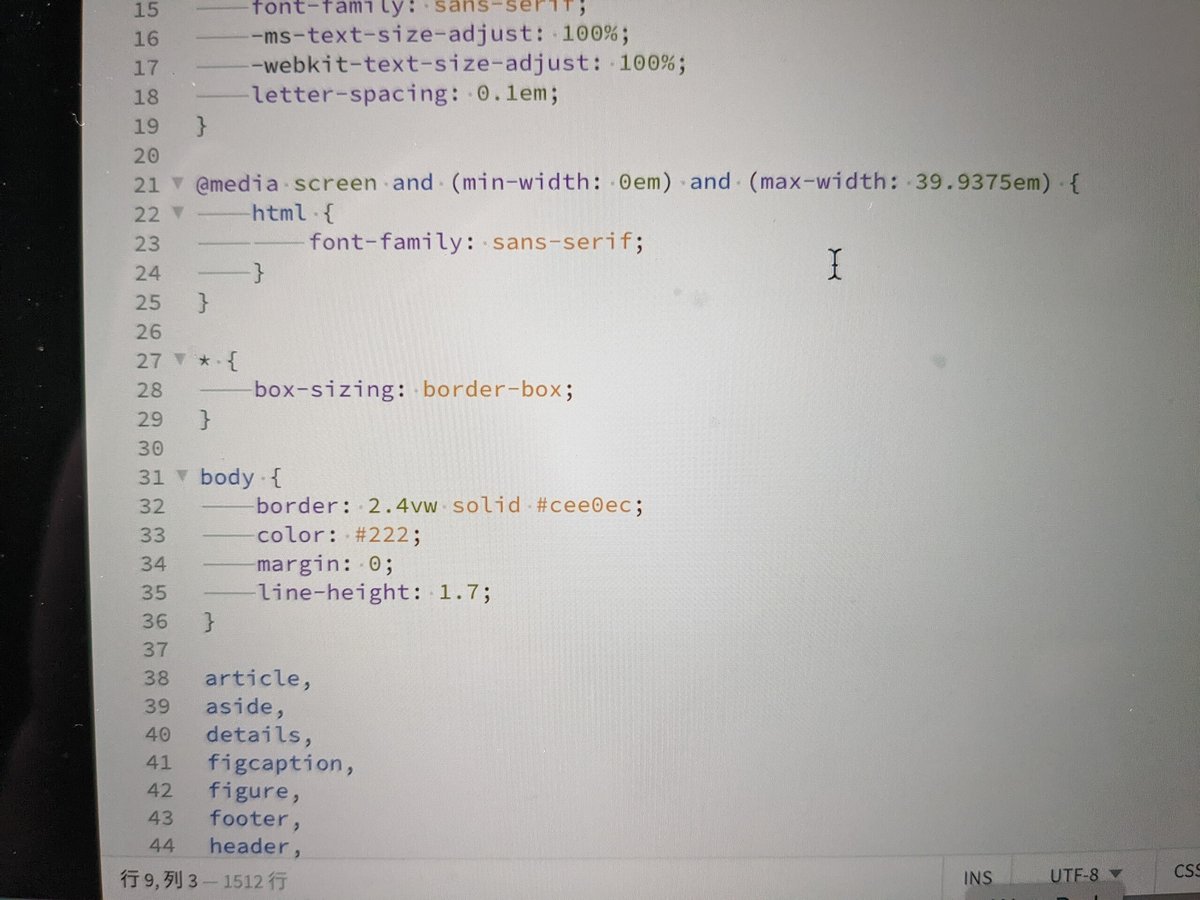Screen dimensions: 1200x900
Task: Click sans-serif value on line 23
Action: tap(562, 242)
